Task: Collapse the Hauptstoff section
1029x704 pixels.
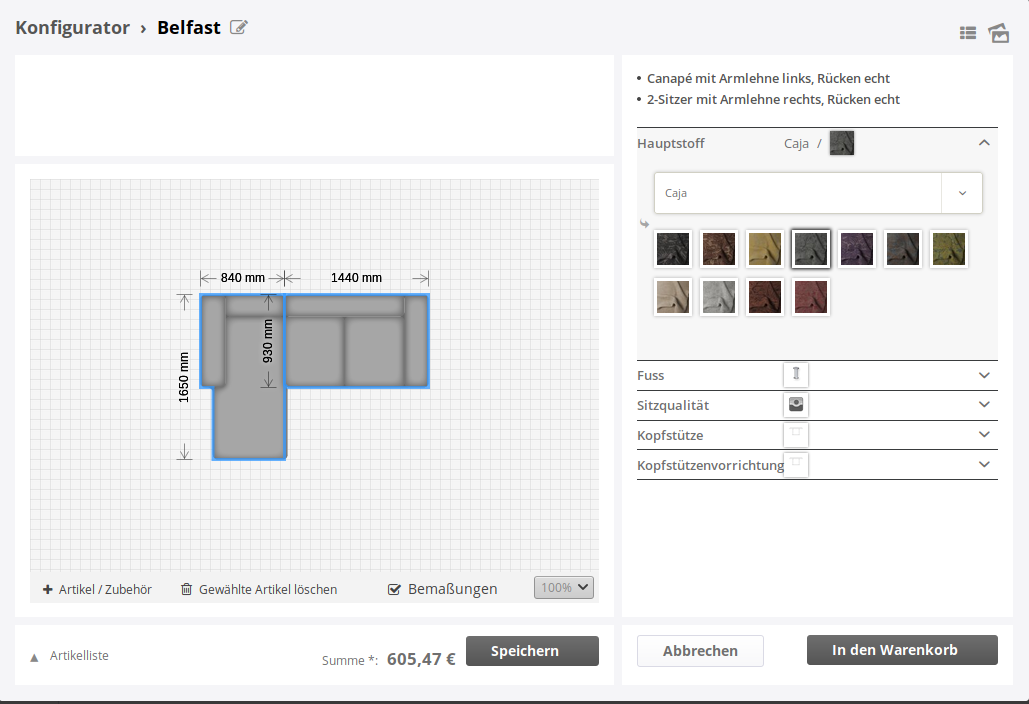Action: coord(984,143)
